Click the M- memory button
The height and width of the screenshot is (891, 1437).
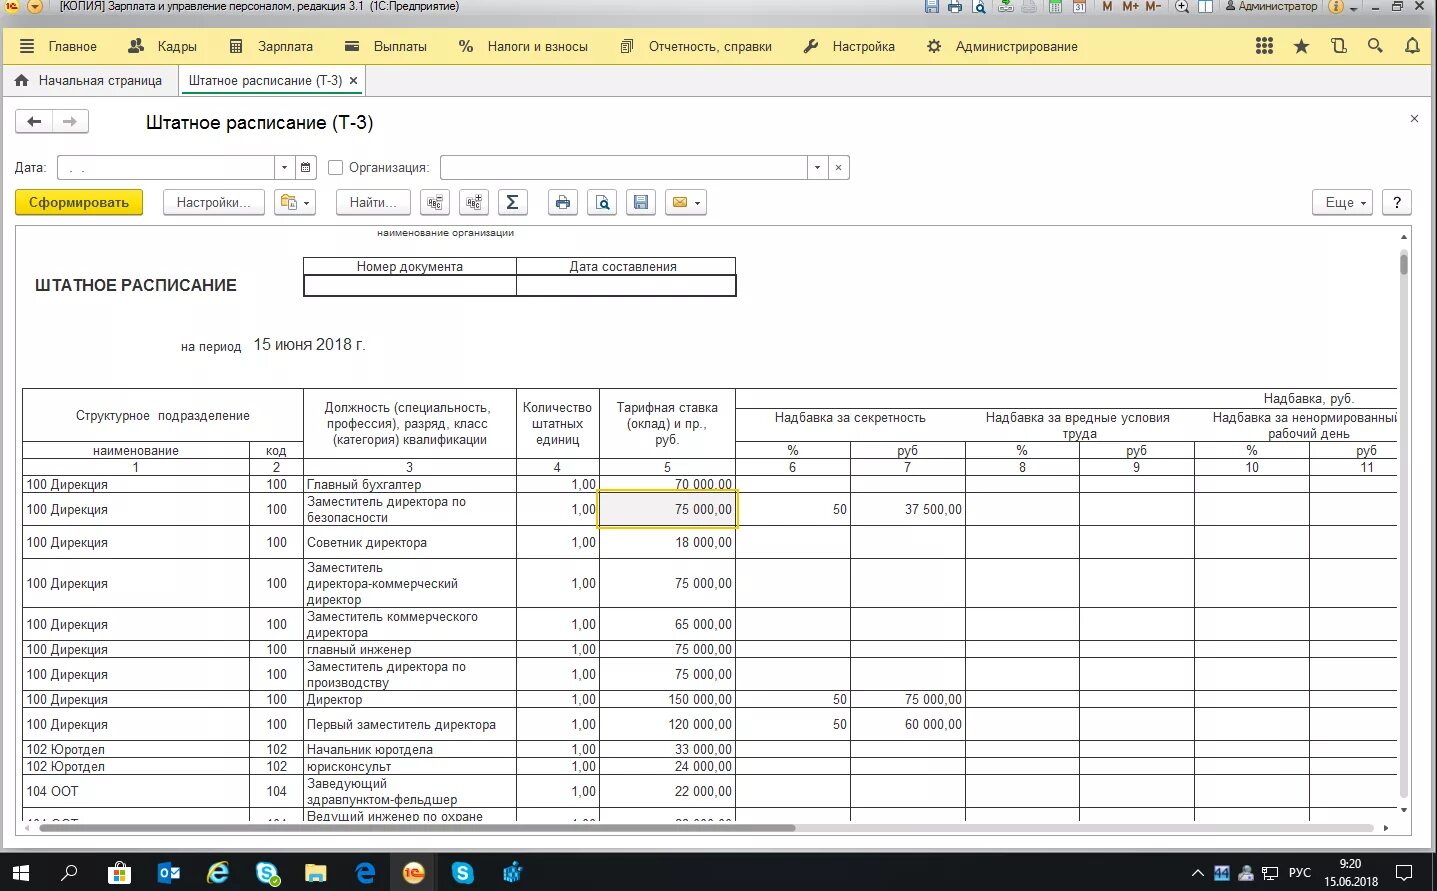click(1153, 6)
